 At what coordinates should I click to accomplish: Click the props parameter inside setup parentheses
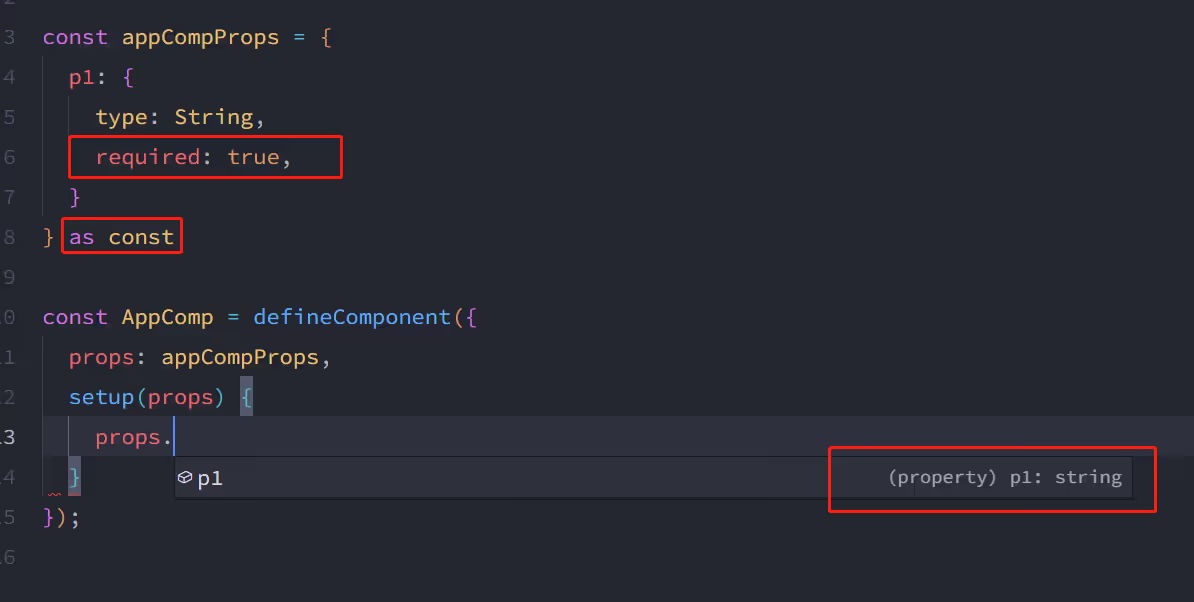180,397
